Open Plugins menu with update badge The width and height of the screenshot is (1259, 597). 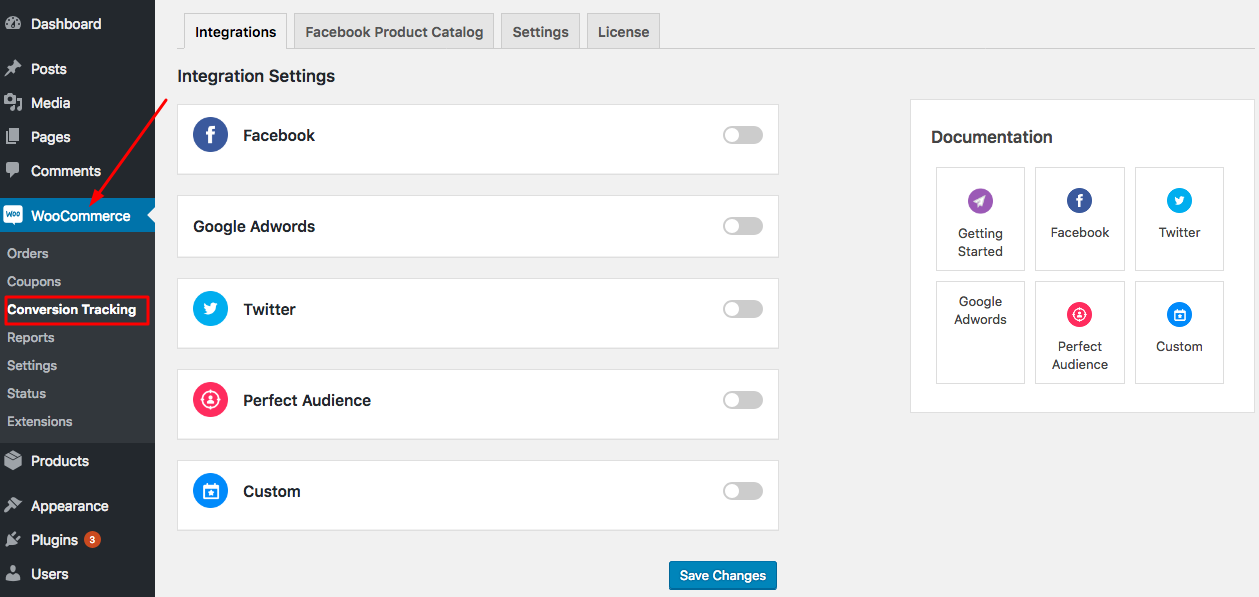click(x=54, y=540)
